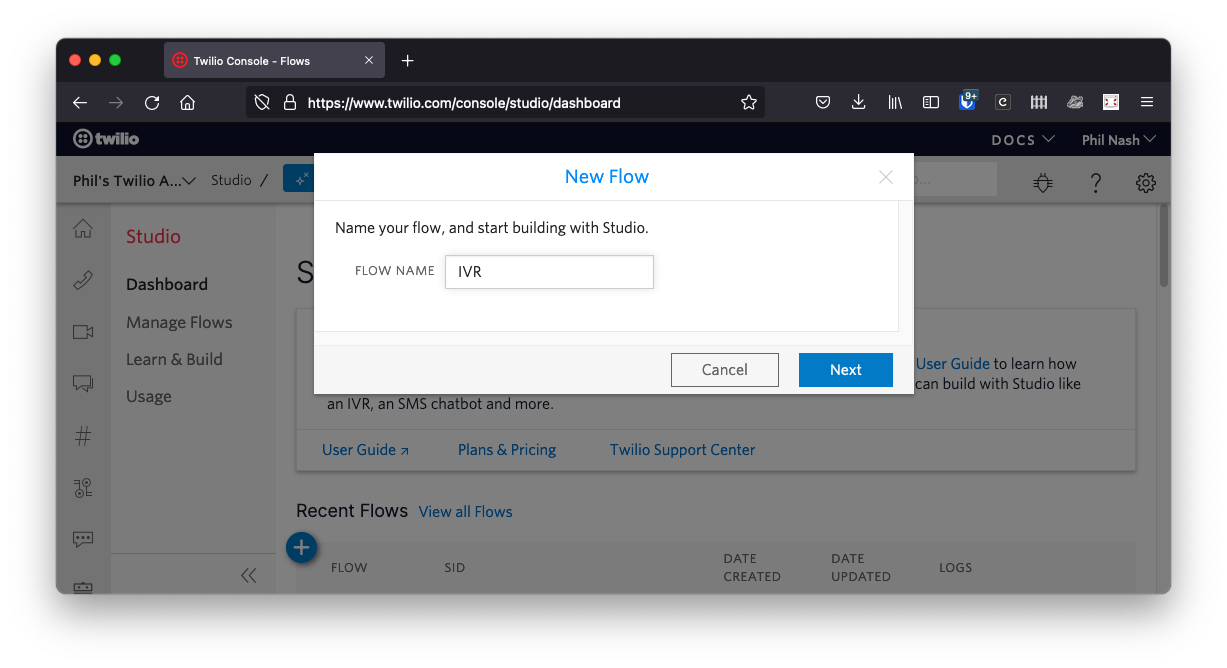This screenshot has height=668, width=1227.
Task: Click the DATE CREATED column header
Action: click(752, 567)
